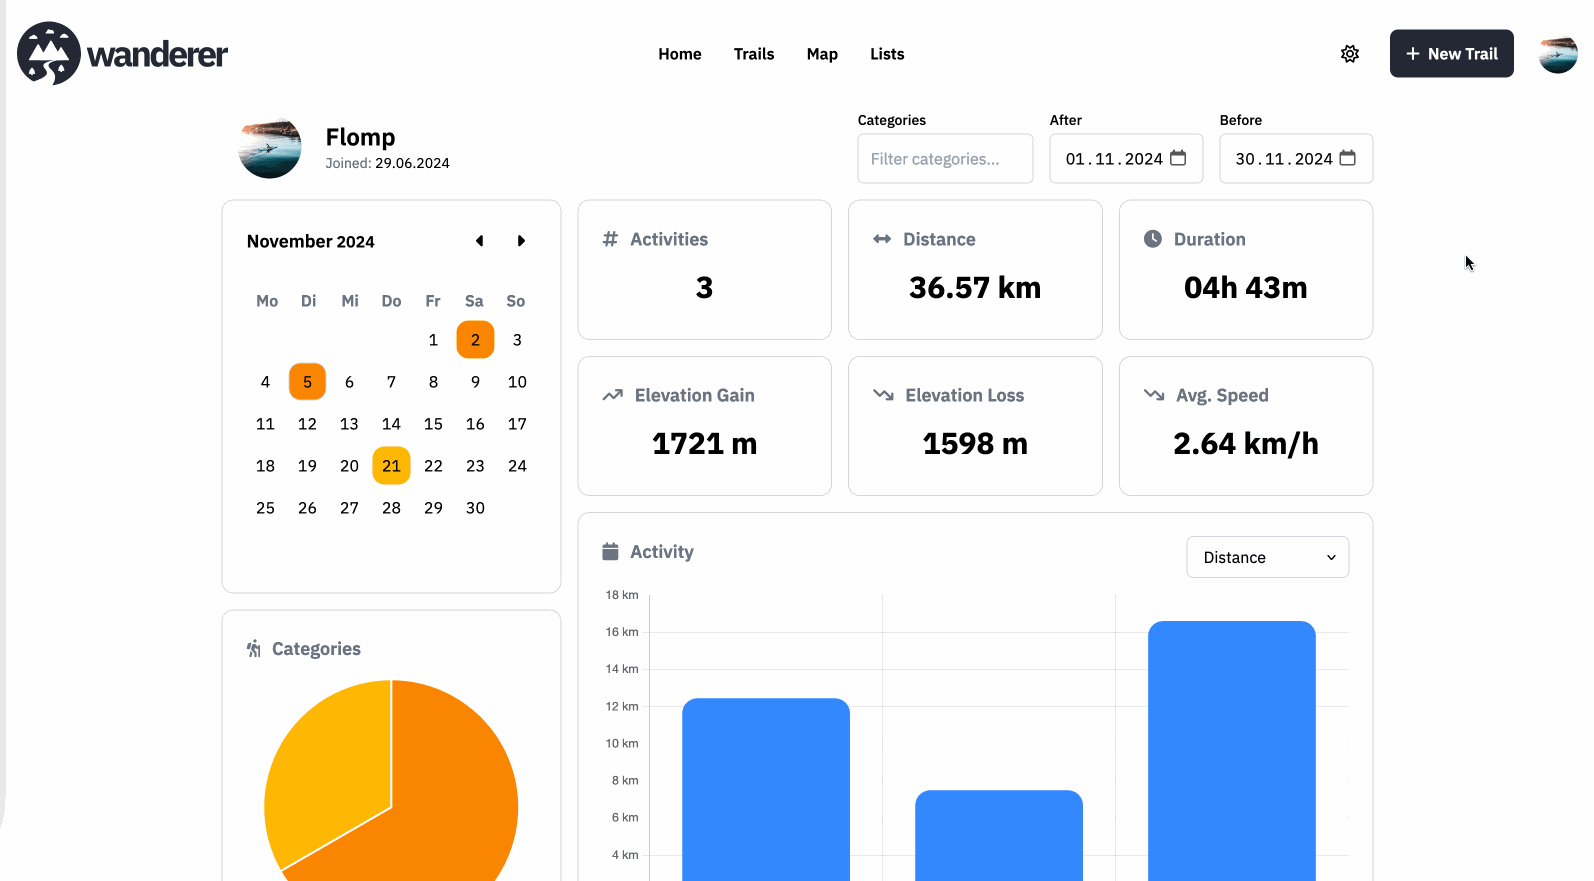The width and height of the screenshot is (1594, 881).
Task: Go to the Lists page
Action: coord(886,54)
